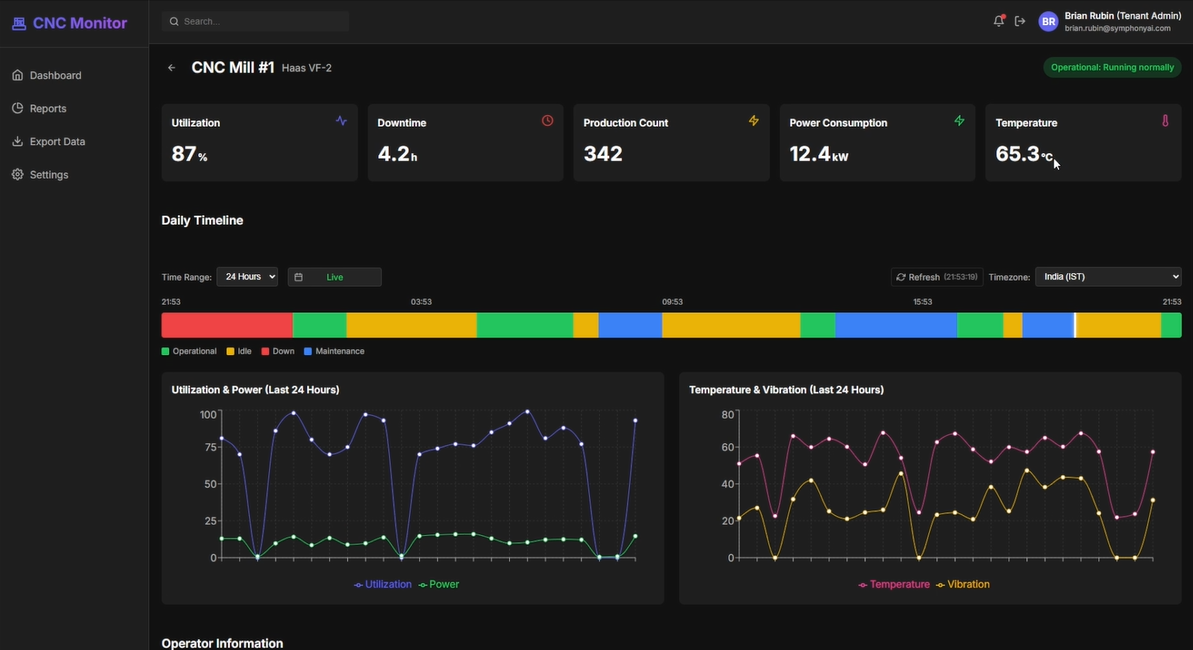This screenshot has height=650, width=1193.
Task: Open the Live date picker field
Action: tap(335, 277)
